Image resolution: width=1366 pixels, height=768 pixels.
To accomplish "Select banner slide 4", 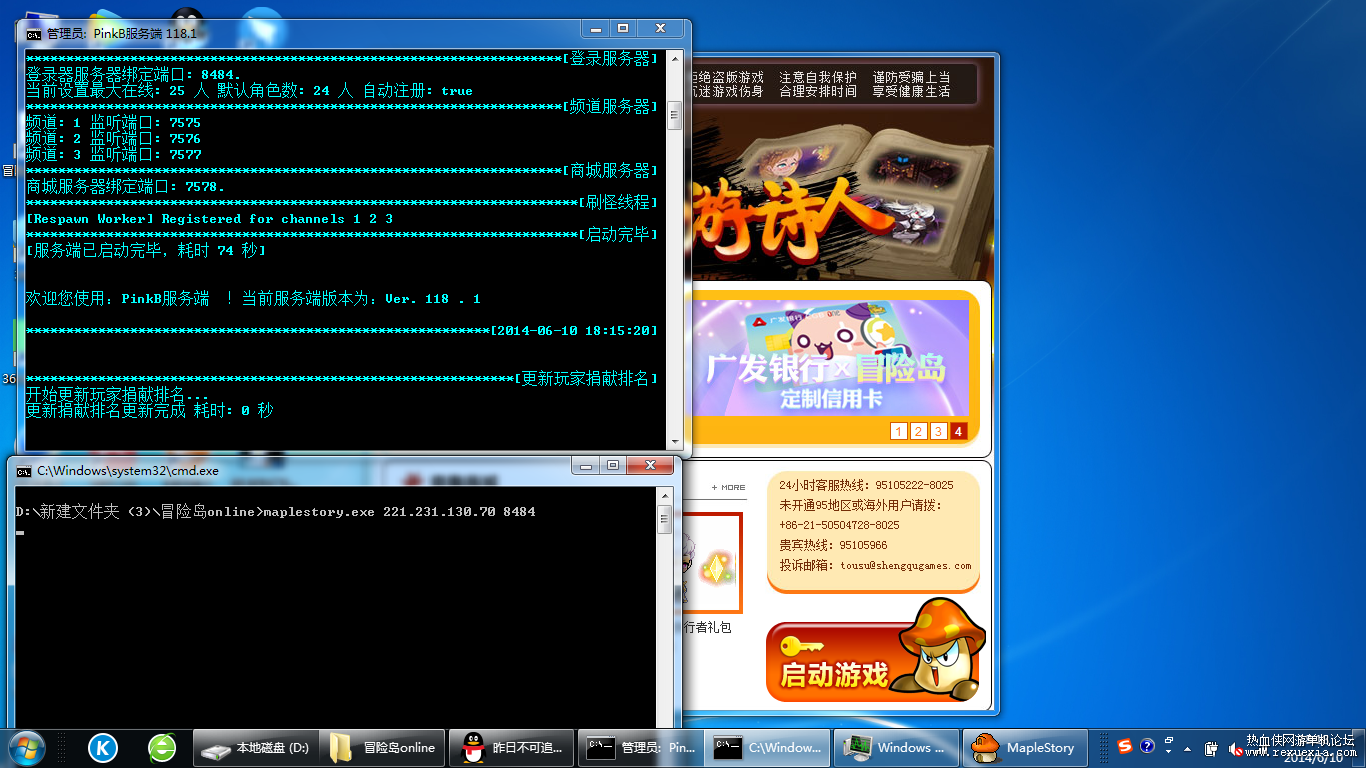I will 959,431.
